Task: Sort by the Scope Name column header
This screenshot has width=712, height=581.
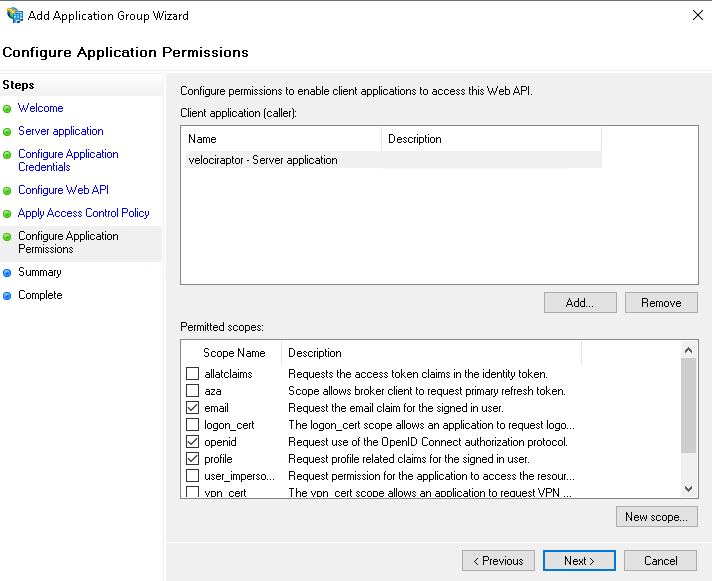Action: click(x=234, y=353)
